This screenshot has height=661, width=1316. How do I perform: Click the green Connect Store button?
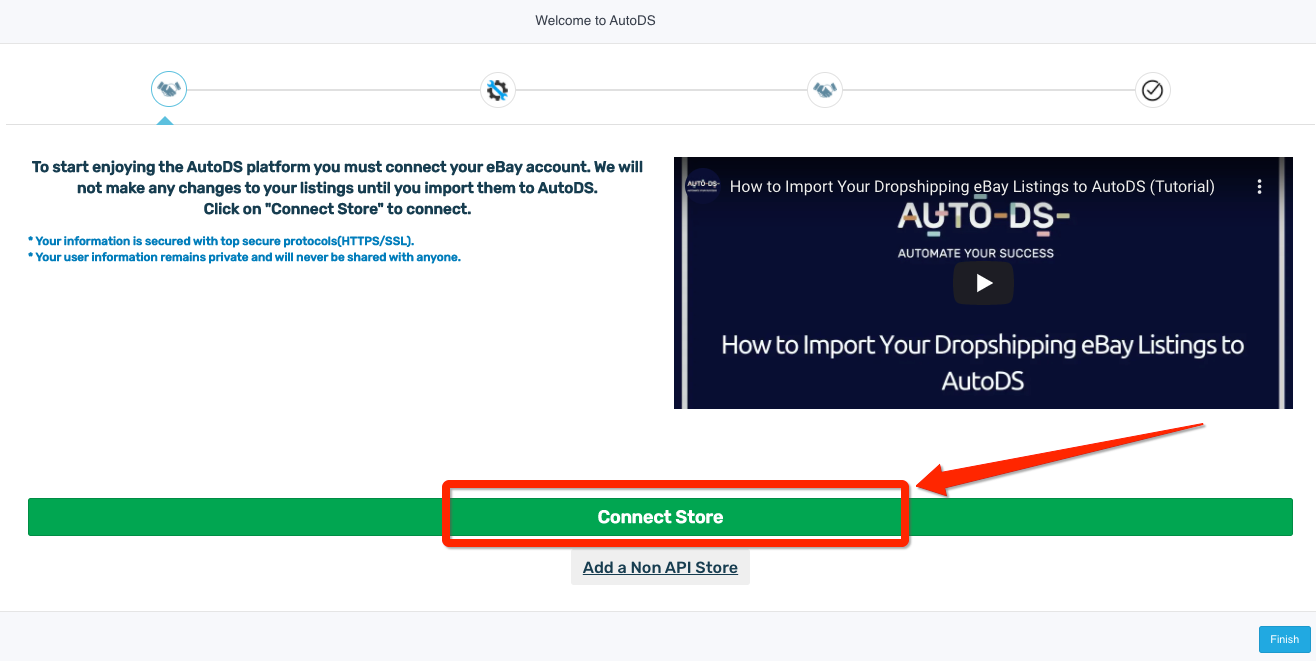pos(660,517)
